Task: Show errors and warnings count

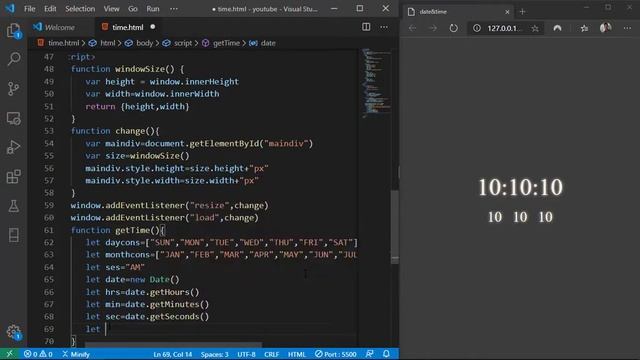Action: (x=38, y=354)
